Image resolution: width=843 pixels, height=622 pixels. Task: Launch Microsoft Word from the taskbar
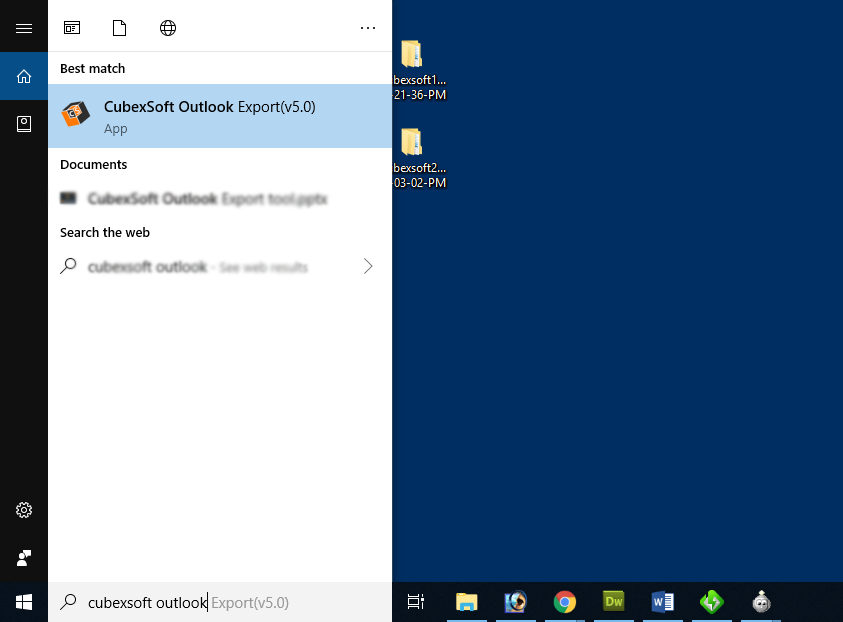(x=662, y=602)
